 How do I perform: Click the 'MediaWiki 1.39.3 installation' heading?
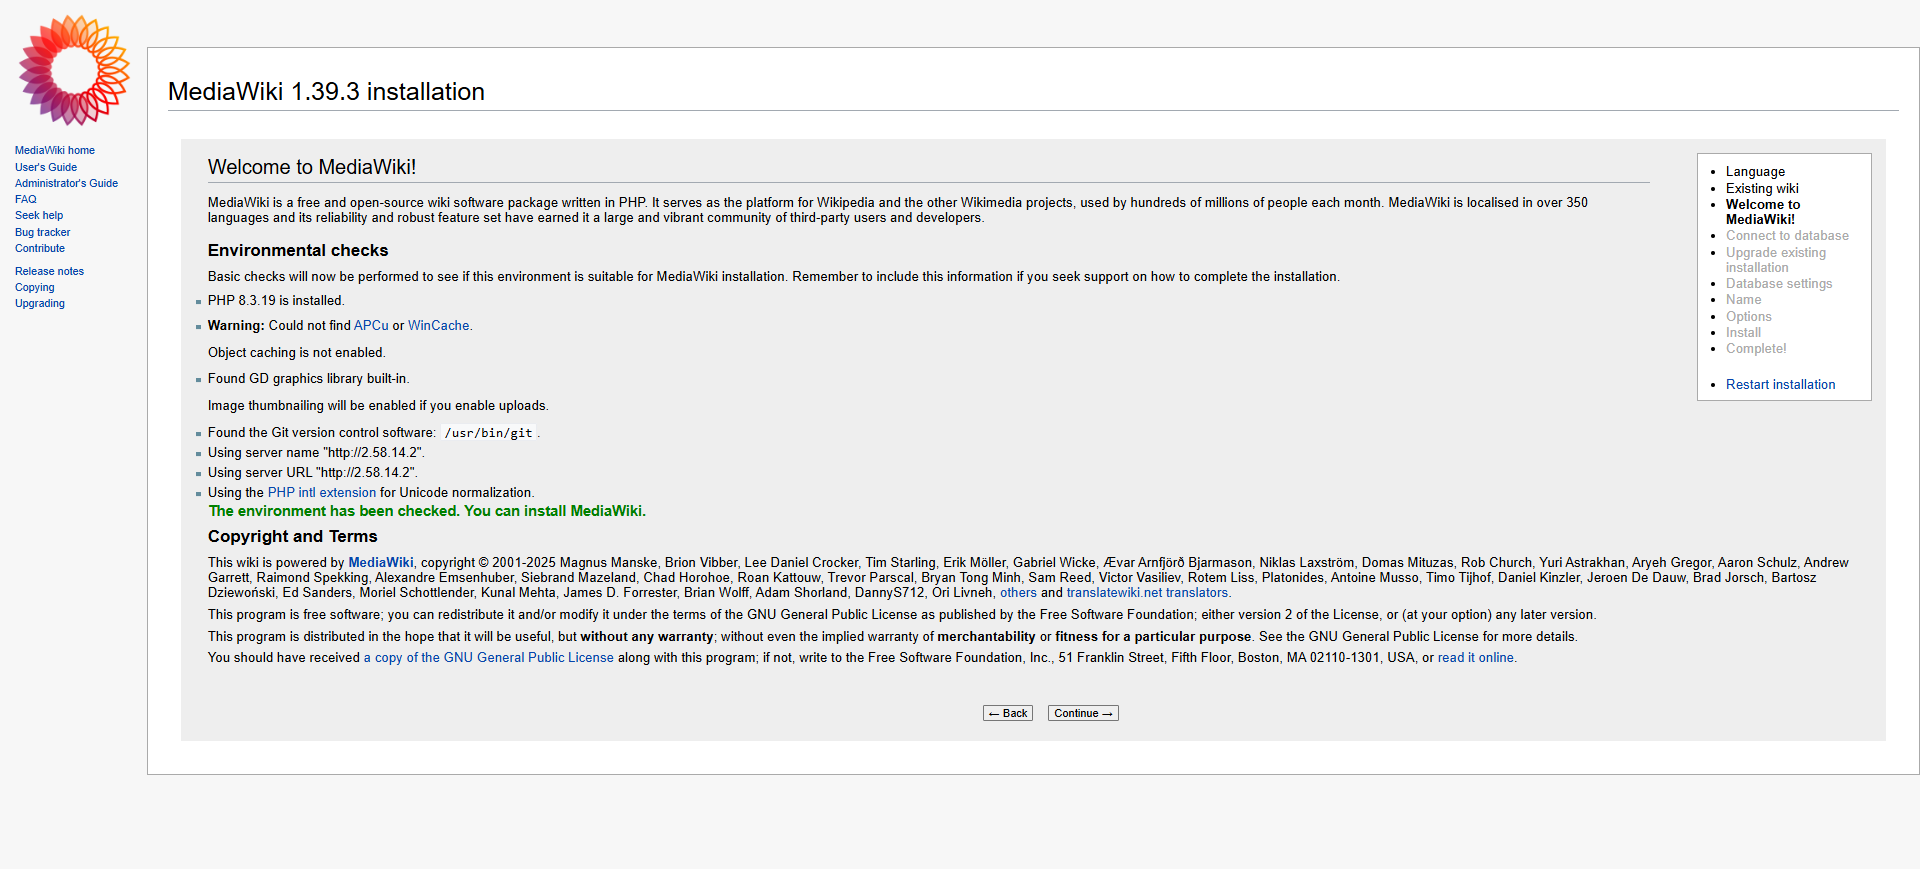click(x=326, y=92)
